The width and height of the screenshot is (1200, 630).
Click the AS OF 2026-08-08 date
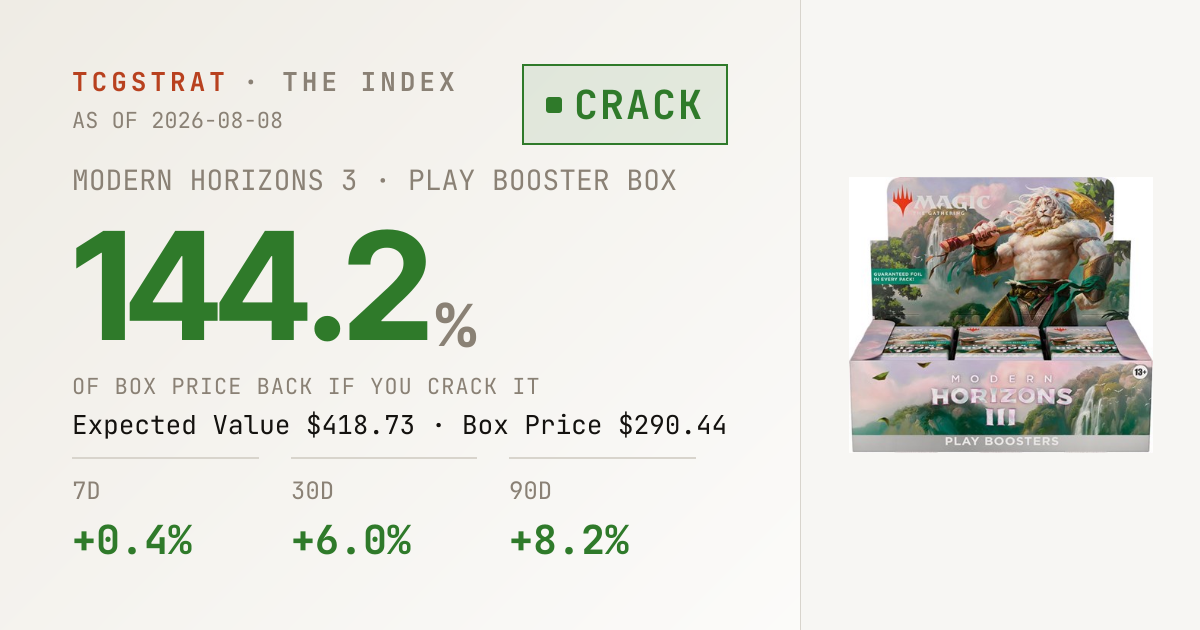tap(178, 121)
